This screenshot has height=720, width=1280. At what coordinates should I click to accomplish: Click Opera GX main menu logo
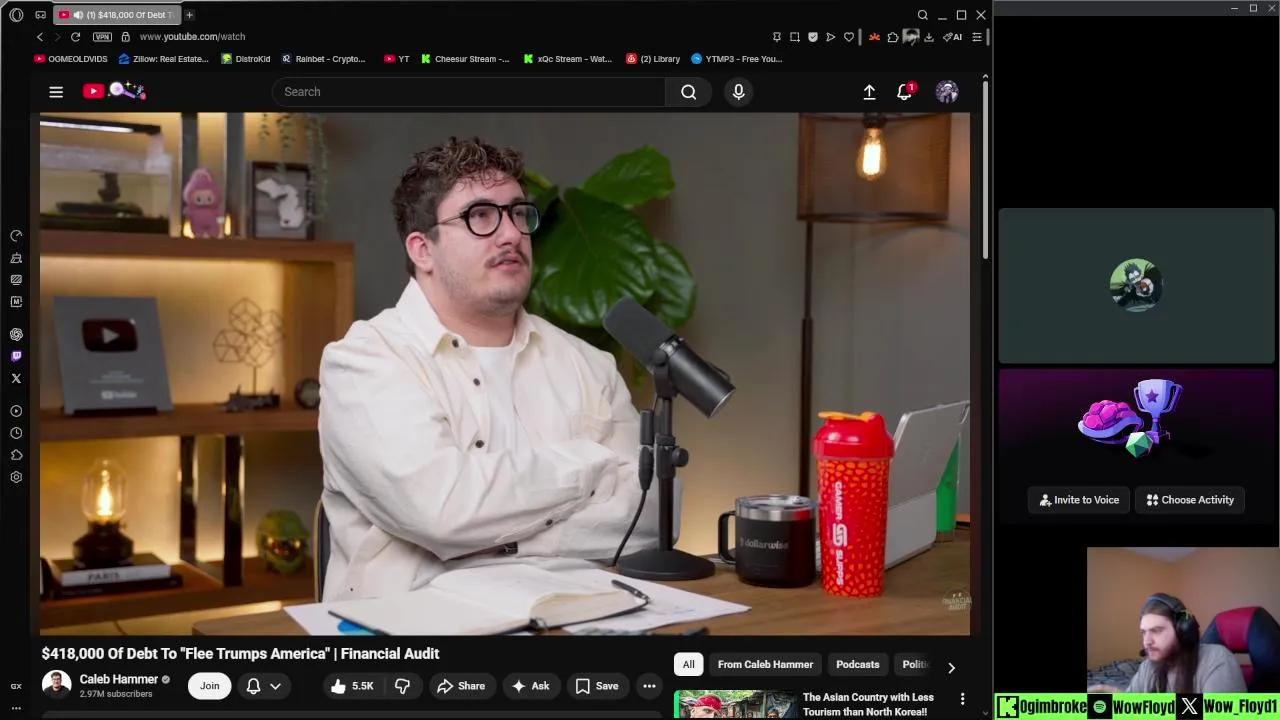click(x=16, y=15)
